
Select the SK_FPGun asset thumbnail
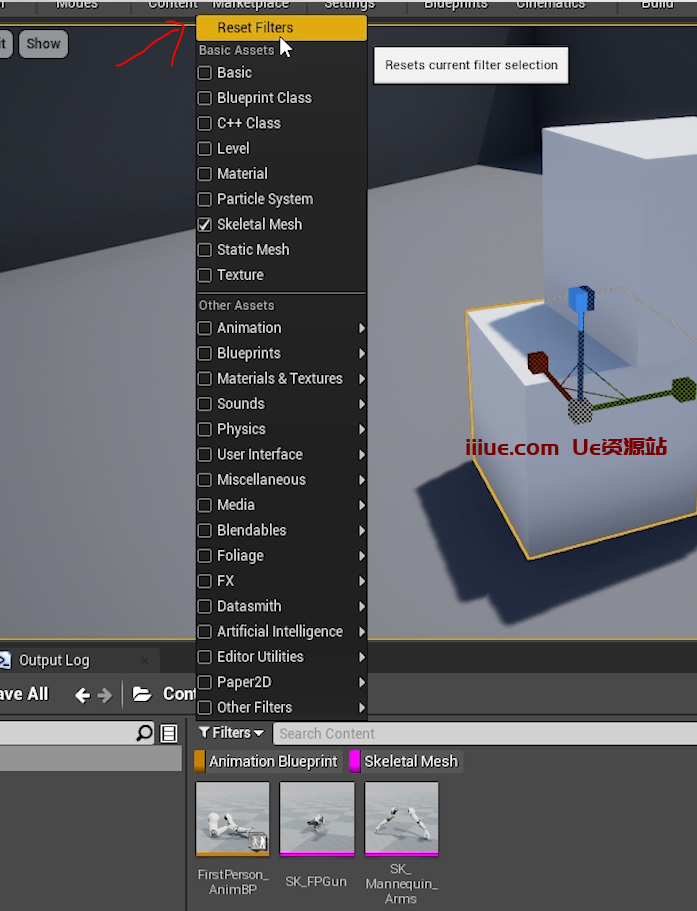317,820
